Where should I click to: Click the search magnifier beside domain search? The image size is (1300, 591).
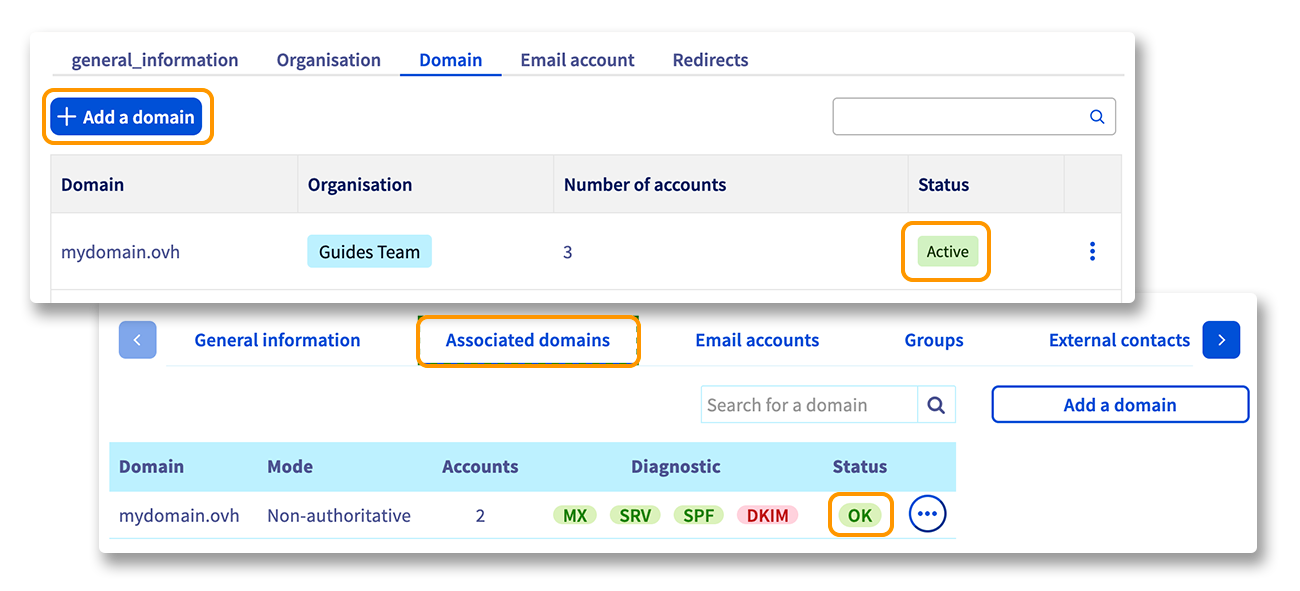[x=936, y=405]
